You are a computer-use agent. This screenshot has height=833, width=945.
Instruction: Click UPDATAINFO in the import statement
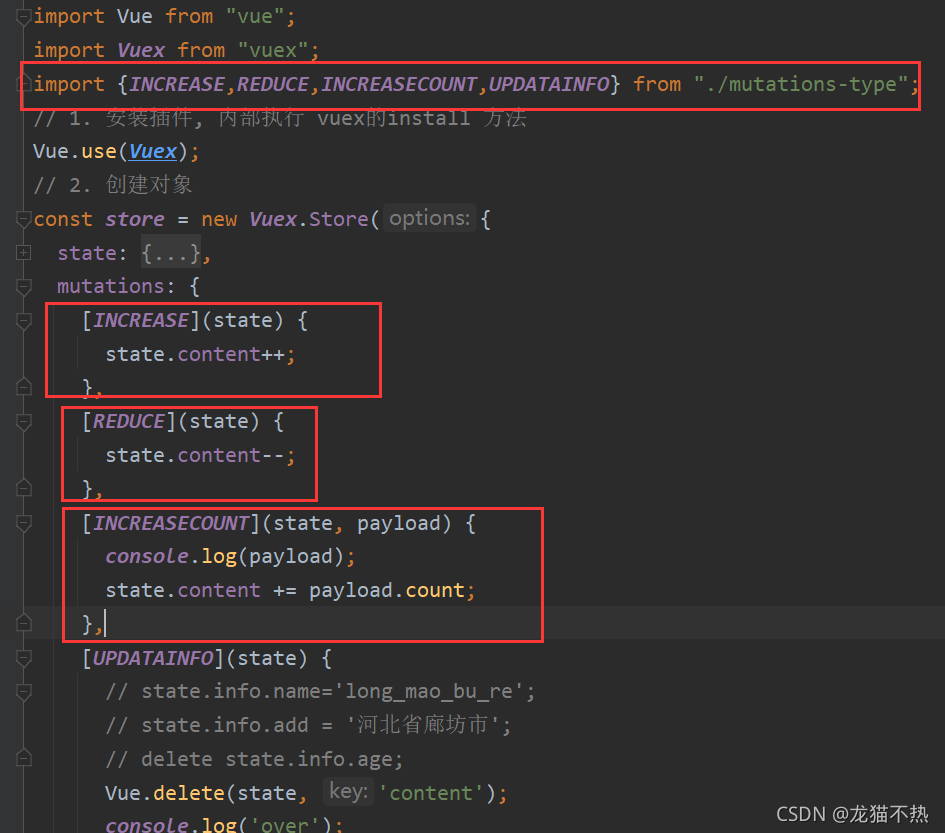pos(549,84)
